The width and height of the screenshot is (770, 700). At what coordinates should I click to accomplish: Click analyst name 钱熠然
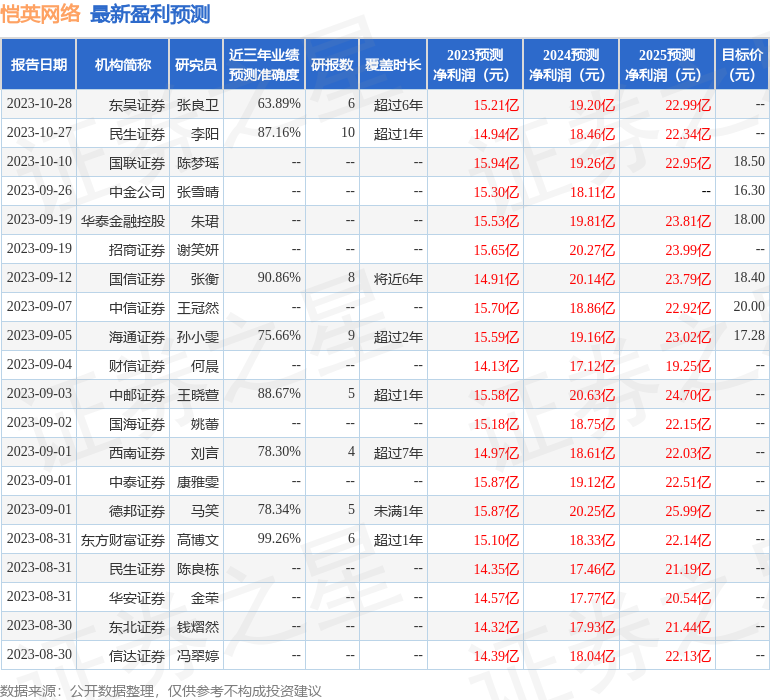point(197,626)
